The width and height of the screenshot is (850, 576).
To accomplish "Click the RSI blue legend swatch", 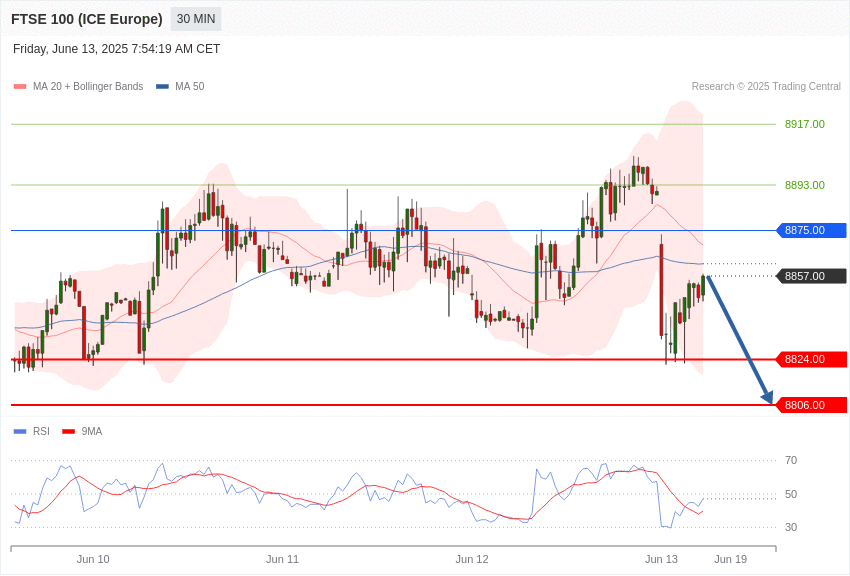I will click(20, 432).
